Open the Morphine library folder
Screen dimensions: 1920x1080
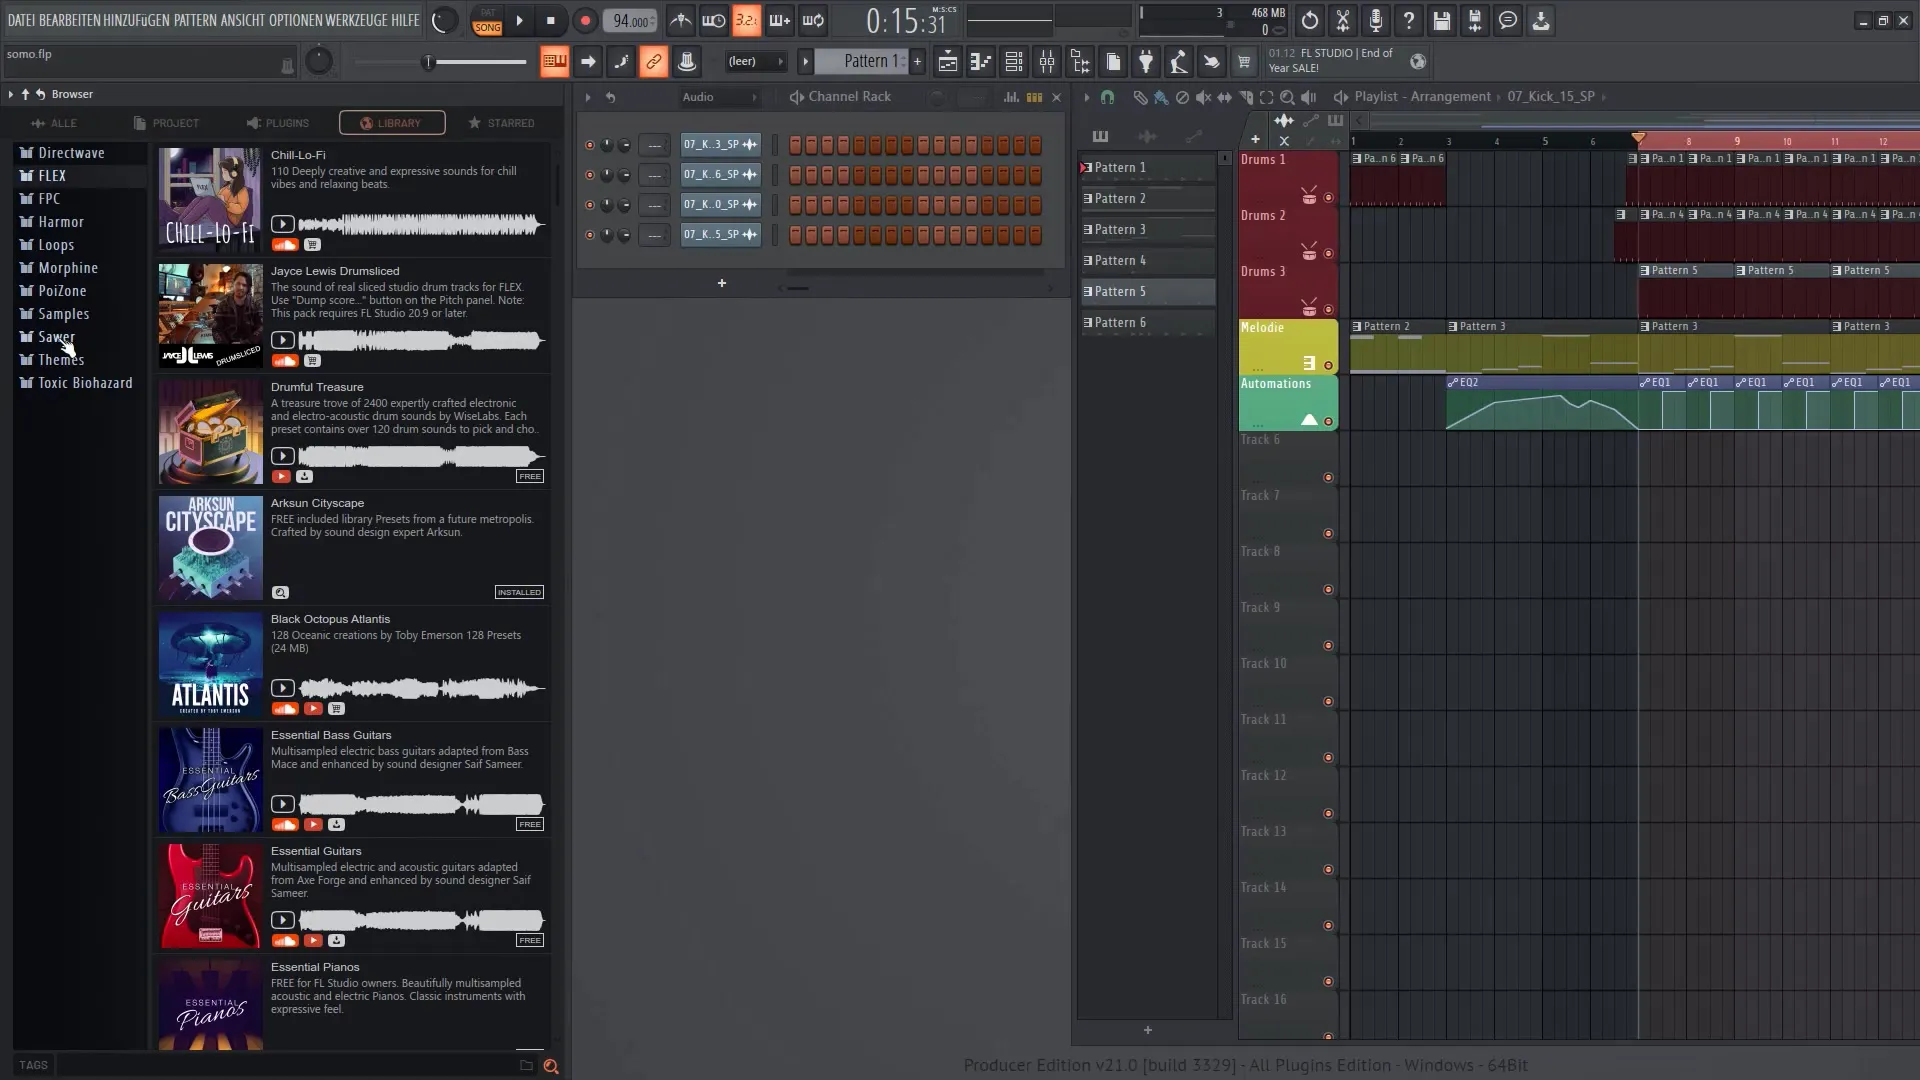coord(80,268)
